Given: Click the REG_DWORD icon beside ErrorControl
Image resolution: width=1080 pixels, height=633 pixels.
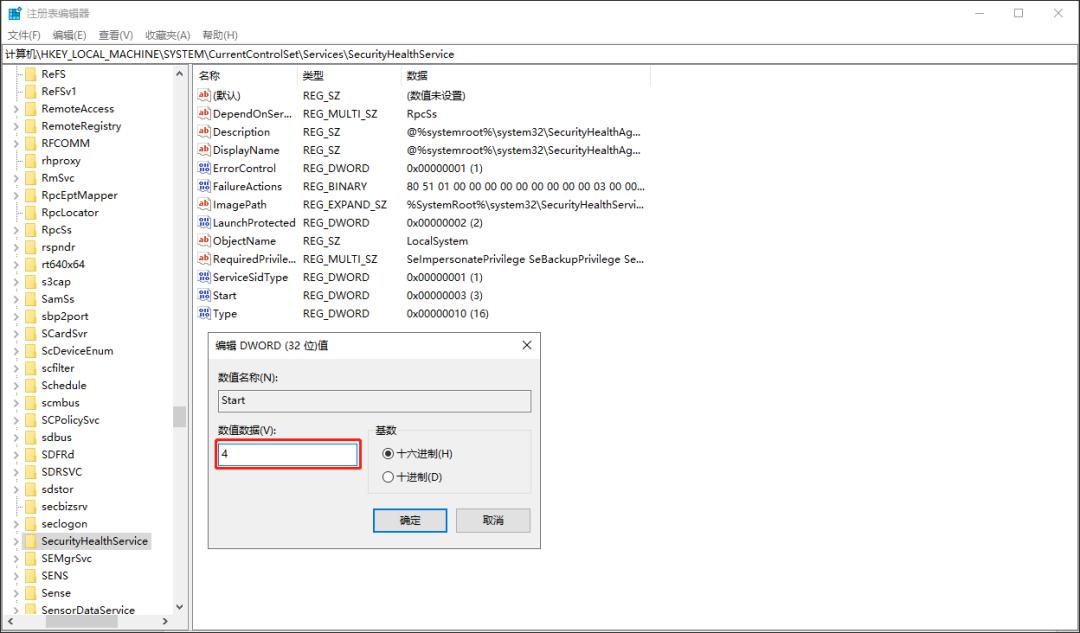Looking at the screenshot, I should 204,168.
